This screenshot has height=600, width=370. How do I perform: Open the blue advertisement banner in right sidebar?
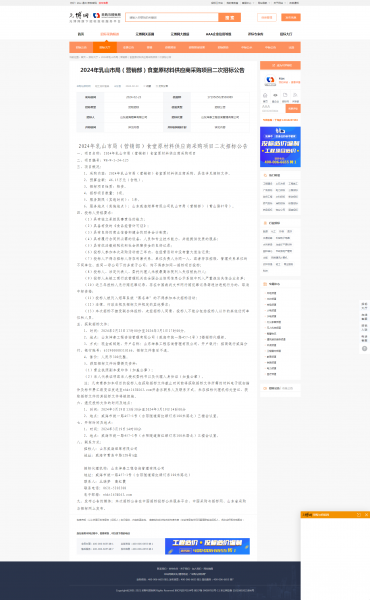(x=280, y=147)
